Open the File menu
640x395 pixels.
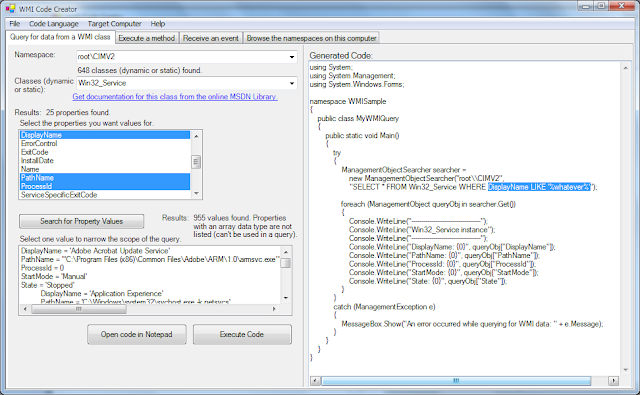[15, 24]
